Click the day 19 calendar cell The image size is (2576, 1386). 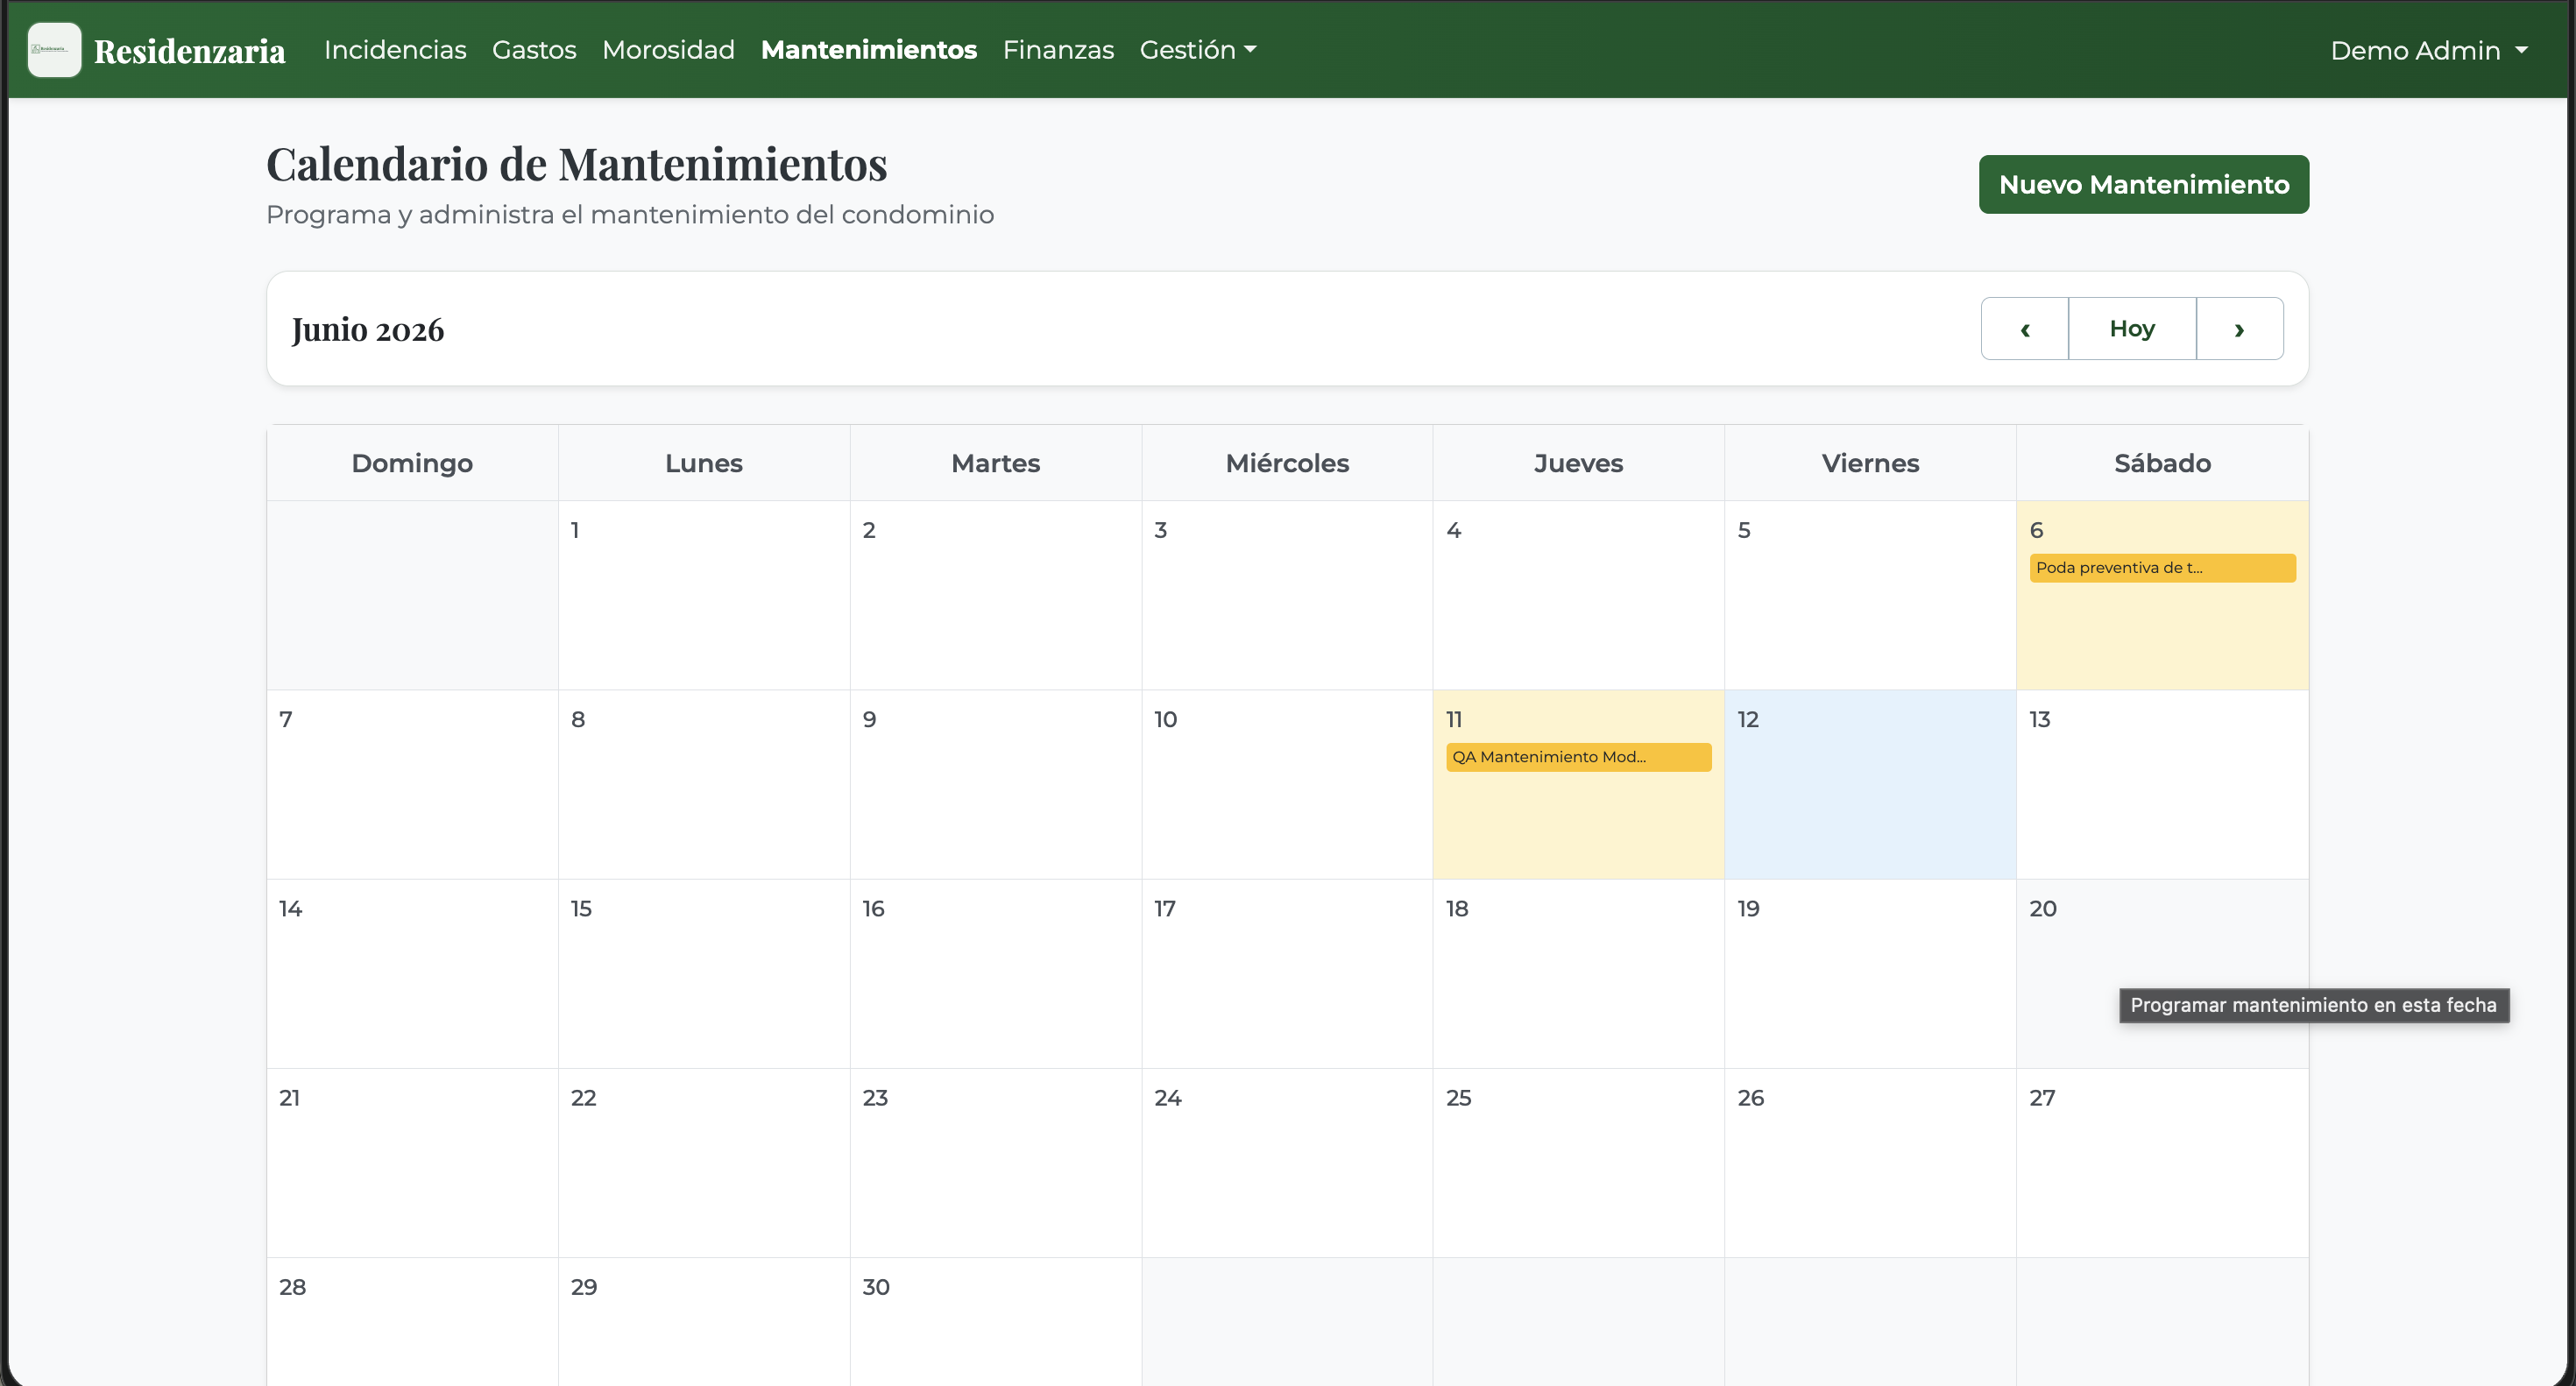[x=1870, y=974]
